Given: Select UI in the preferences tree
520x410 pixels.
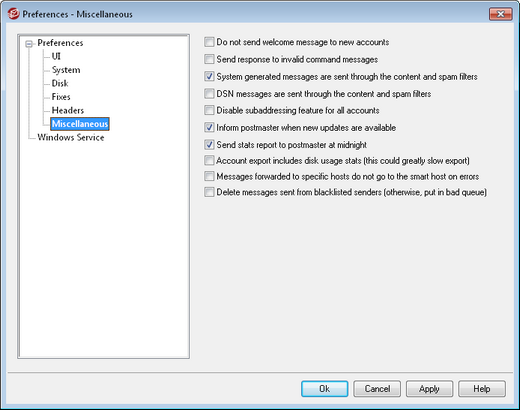Looking at the screenshot, I should (x=56, y=56).
